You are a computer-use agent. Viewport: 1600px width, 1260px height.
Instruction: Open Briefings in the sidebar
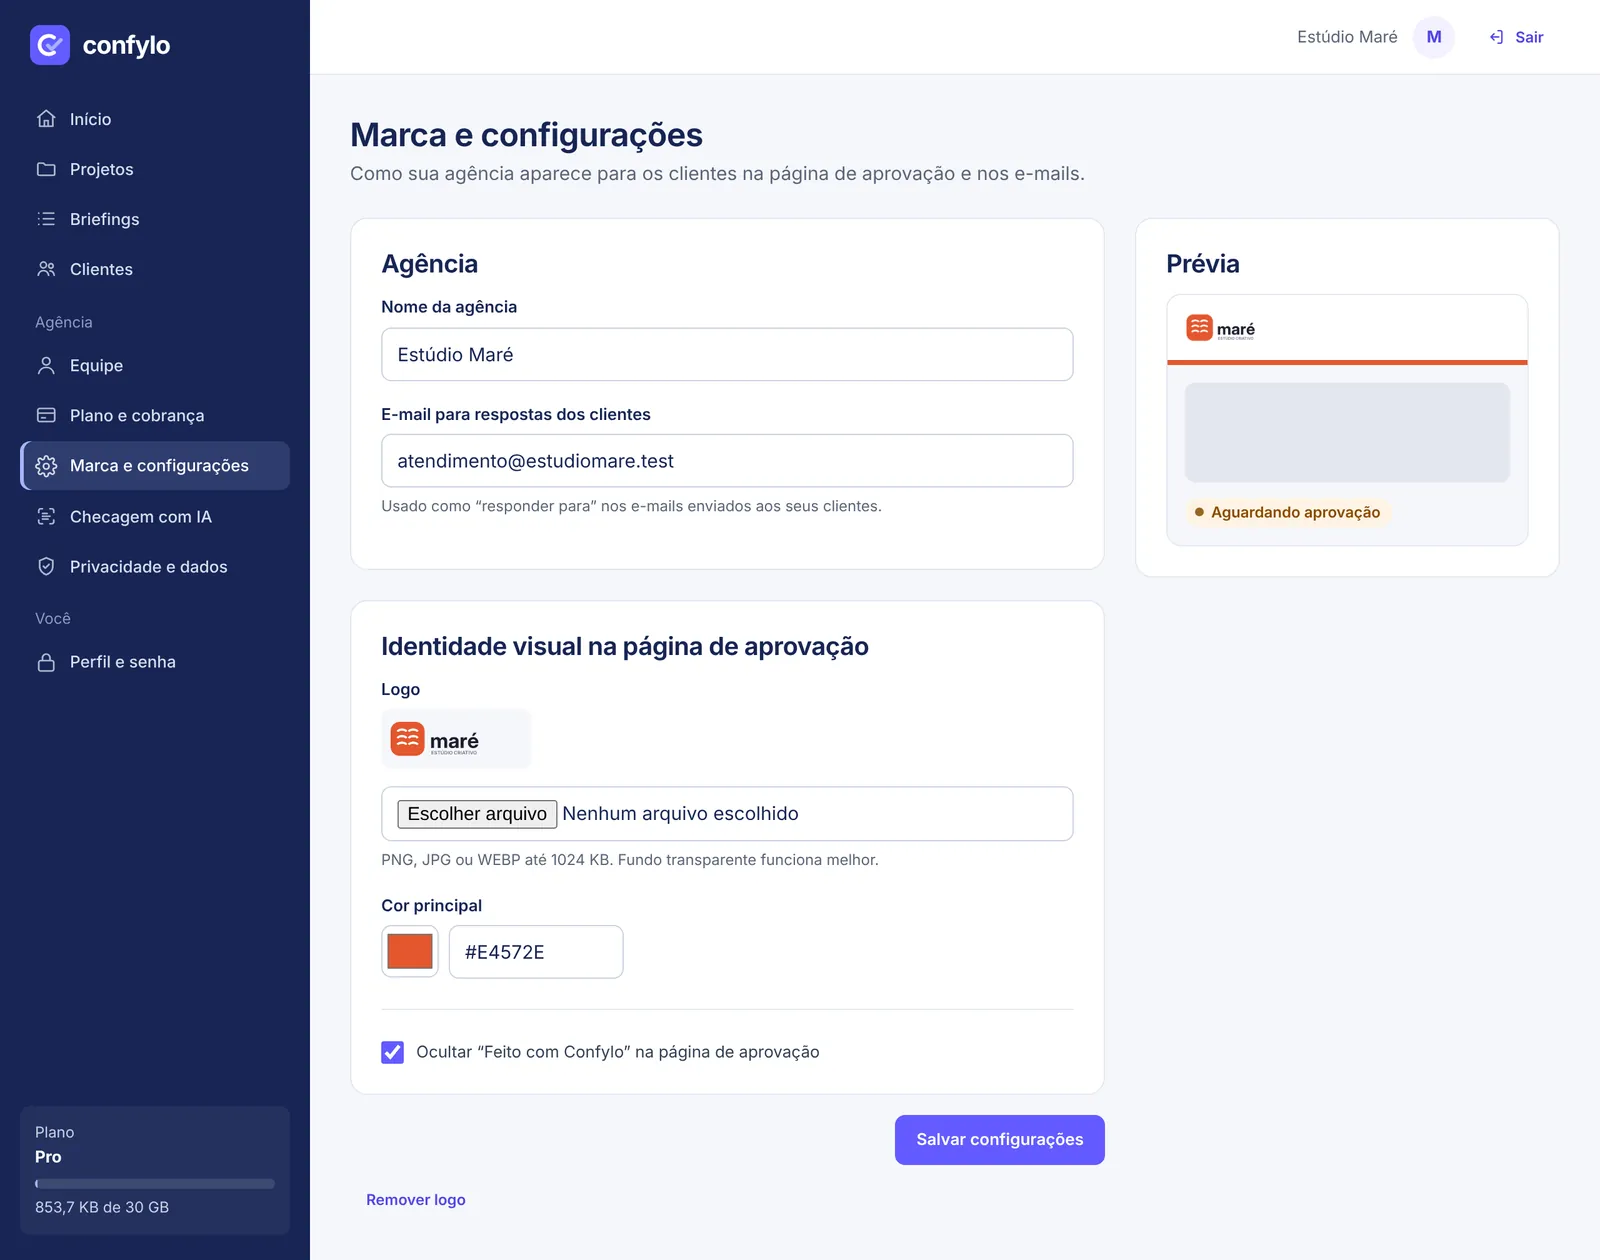point(155,219)
